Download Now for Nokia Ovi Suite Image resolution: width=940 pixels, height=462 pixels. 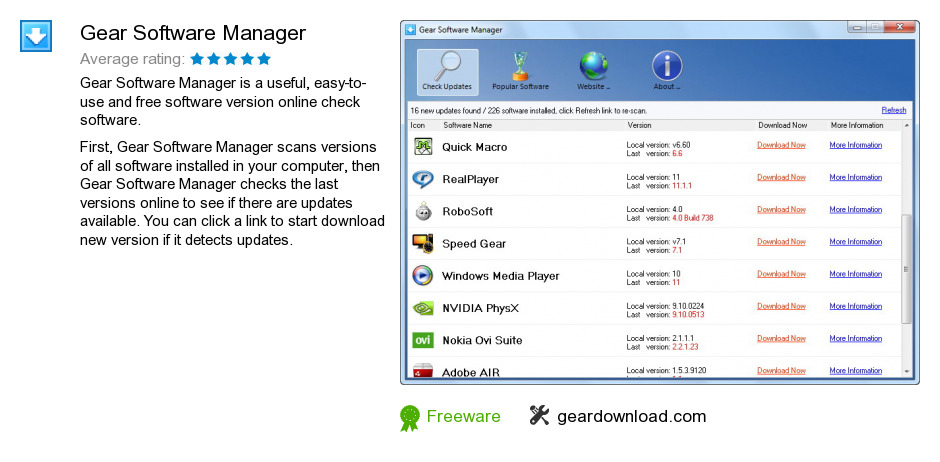(x=781, y=339)
